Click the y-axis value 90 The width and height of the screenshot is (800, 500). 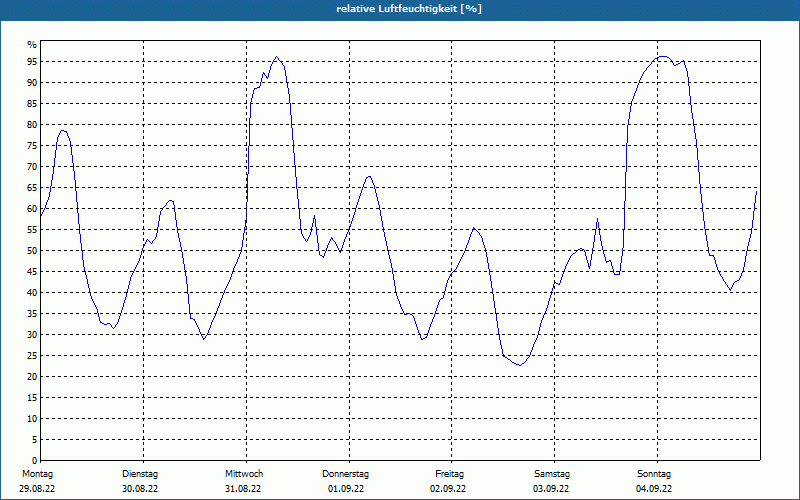[32, 83]
